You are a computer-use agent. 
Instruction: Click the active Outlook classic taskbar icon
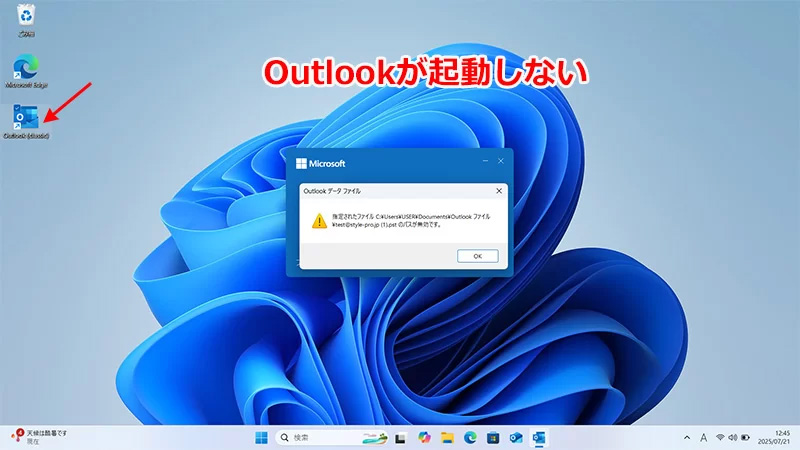coord(539,437)
